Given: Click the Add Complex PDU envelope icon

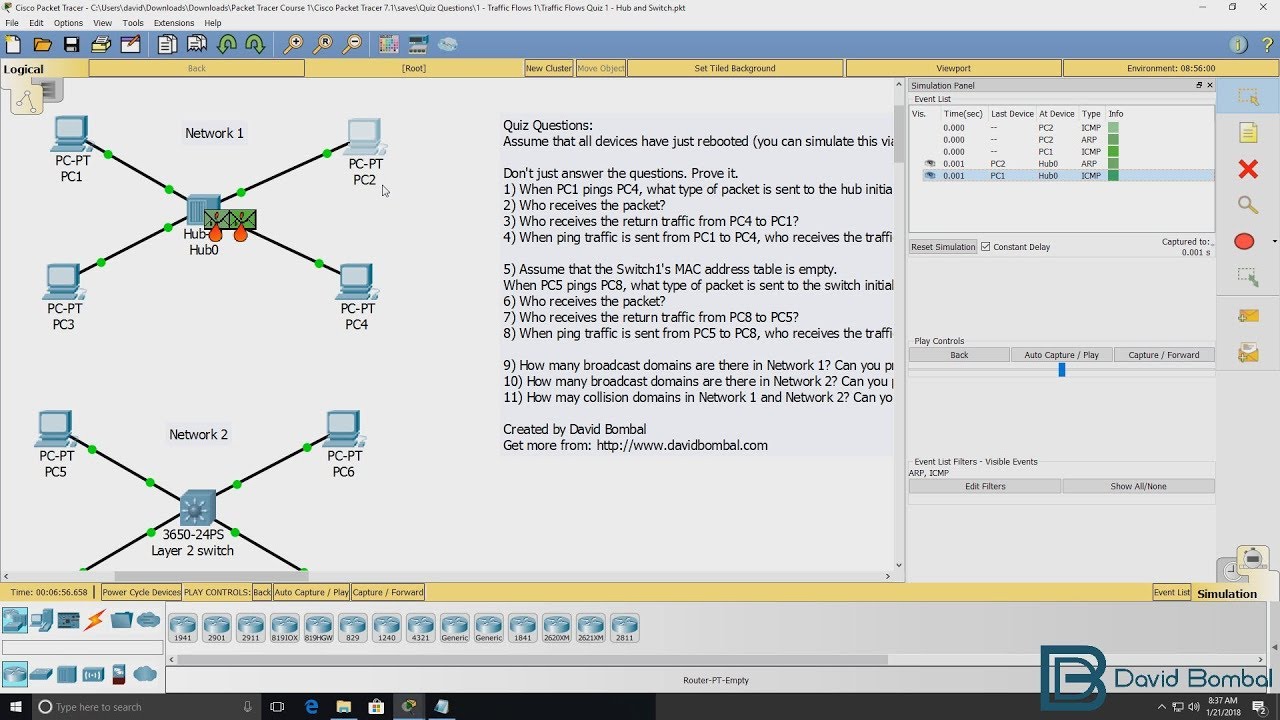Looking at the screenshot, I should click(1248, 353).
